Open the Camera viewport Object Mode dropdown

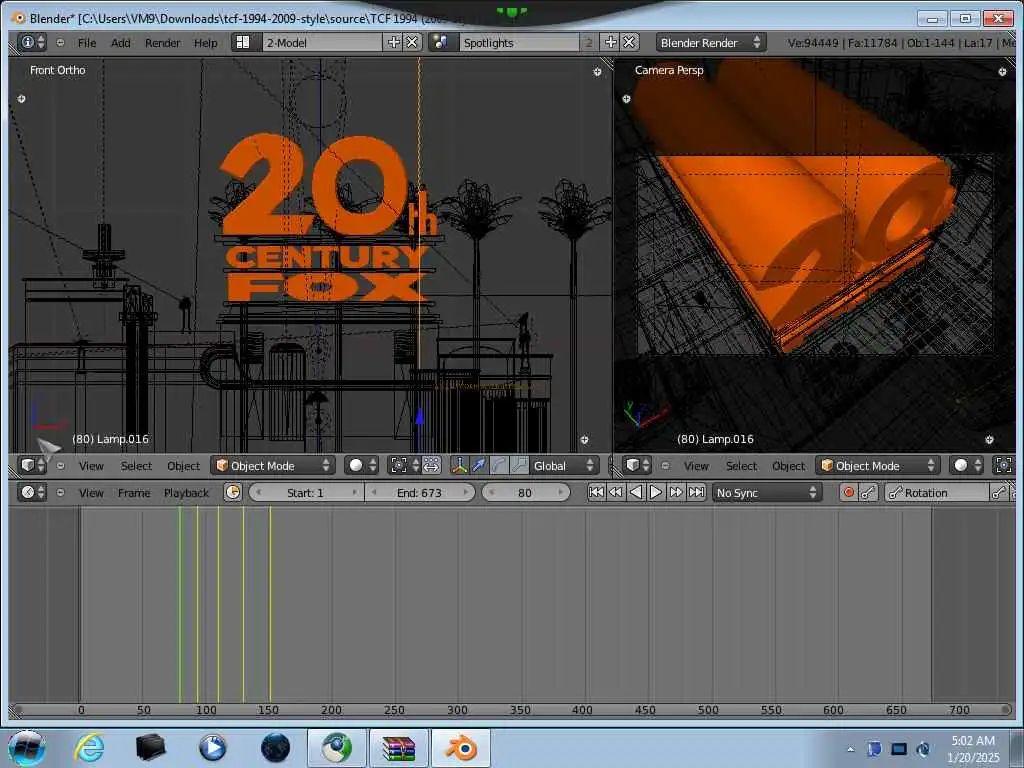click(878, 466)
